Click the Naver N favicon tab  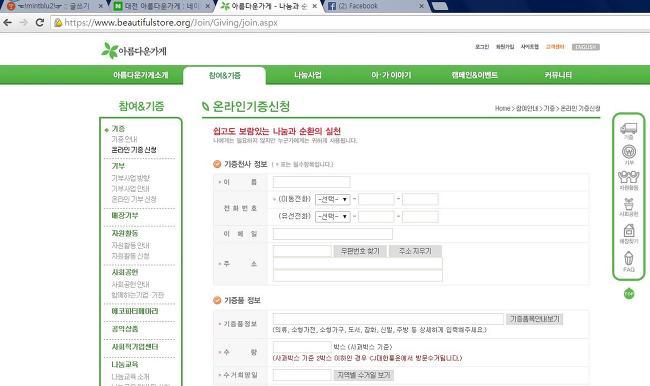(x=118, y=6)
